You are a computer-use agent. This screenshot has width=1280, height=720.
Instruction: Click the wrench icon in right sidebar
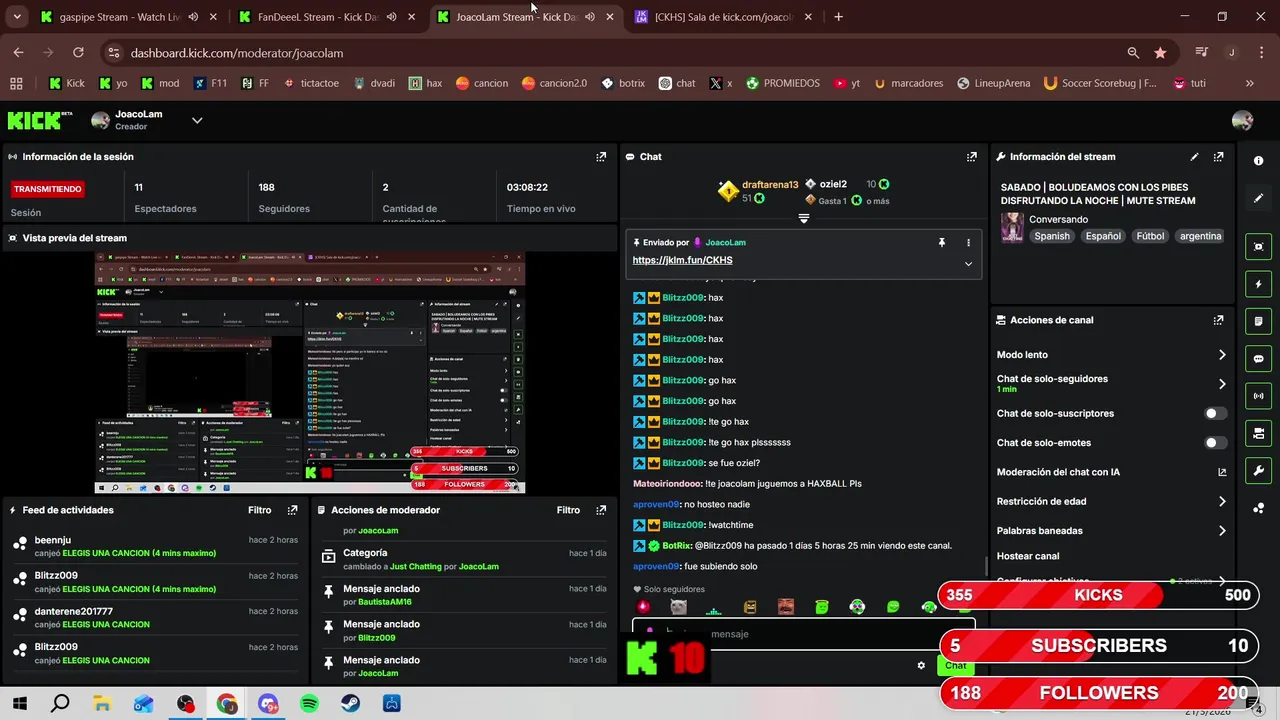(x=1258, y=470)
